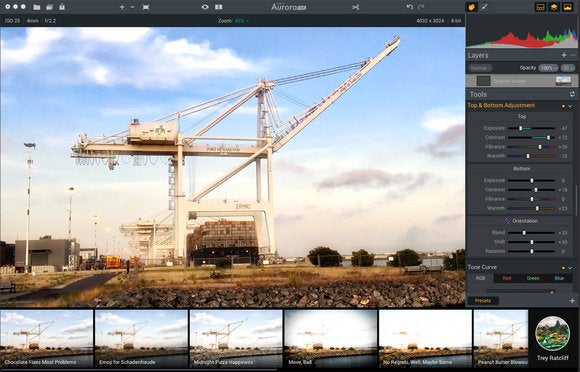Toggle the Top & Bottom Adjustment enable dot
Viewport: 580px width, 372px height.
pos(563,106)
